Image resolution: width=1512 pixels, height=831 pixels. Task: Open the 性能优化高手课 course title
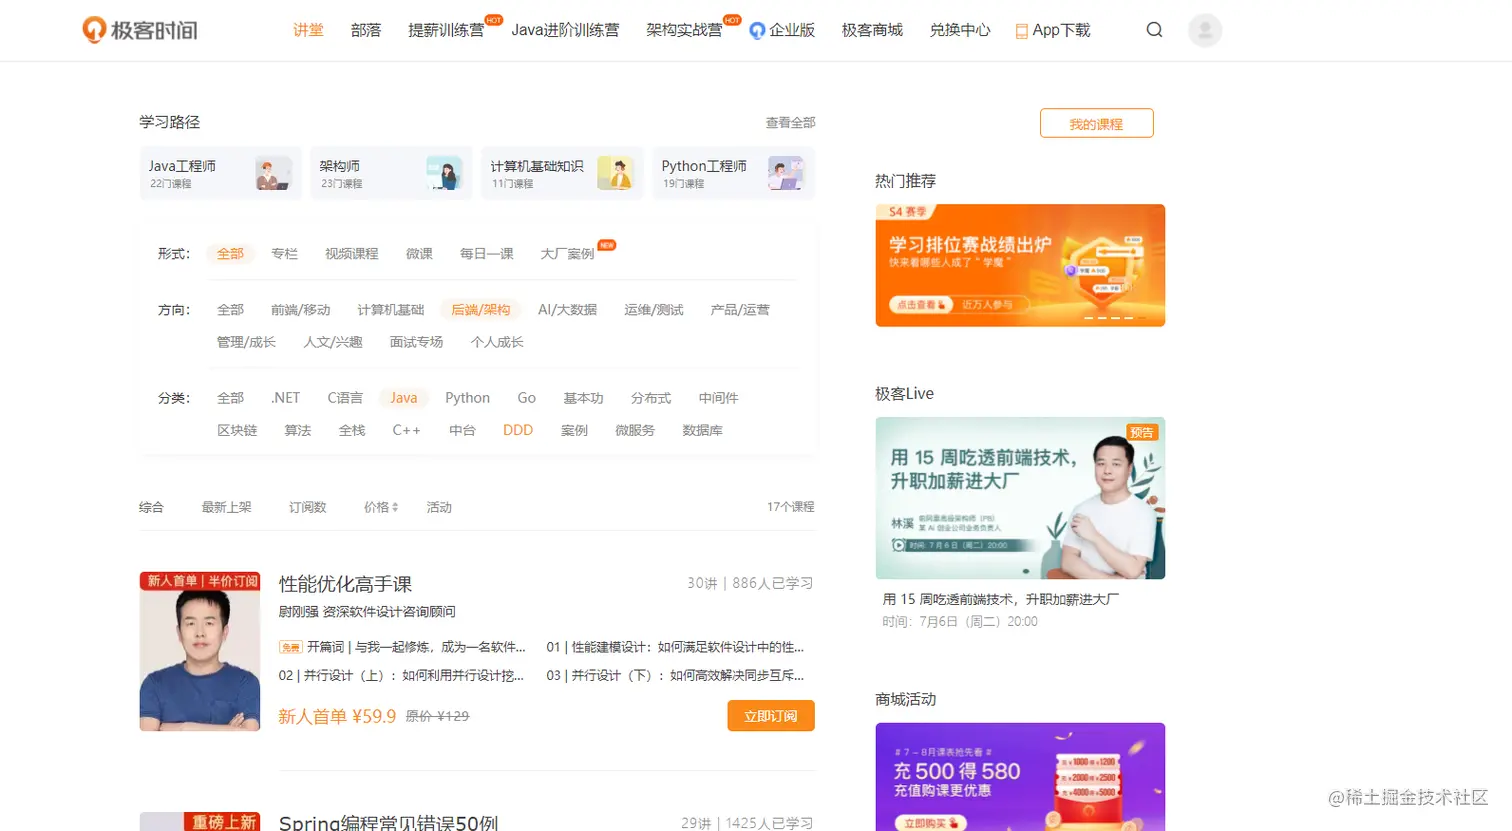coord(345,584)
